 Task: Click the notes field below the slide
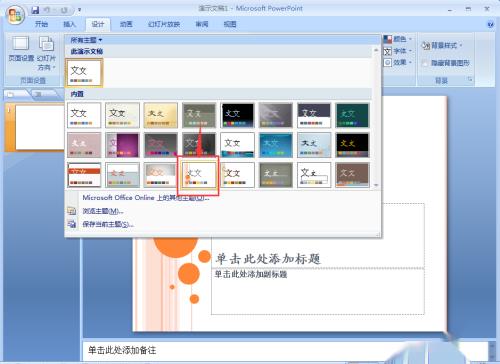(285, 350)
